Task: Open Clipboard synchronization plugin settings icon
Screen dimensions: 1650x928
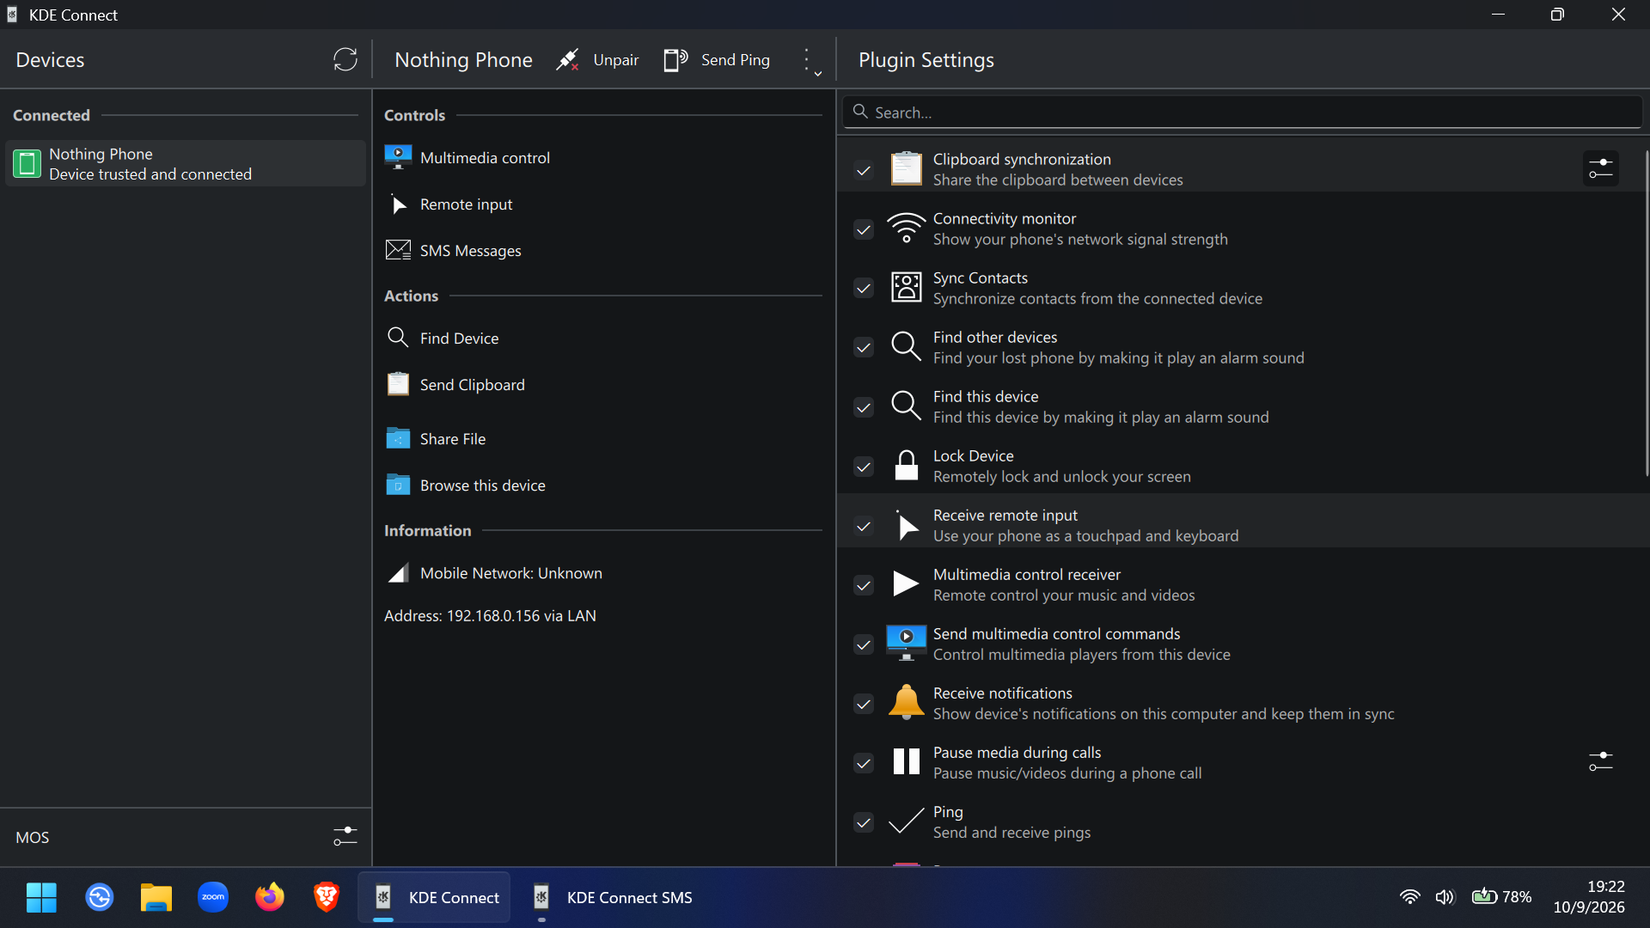Action: 1600,168
